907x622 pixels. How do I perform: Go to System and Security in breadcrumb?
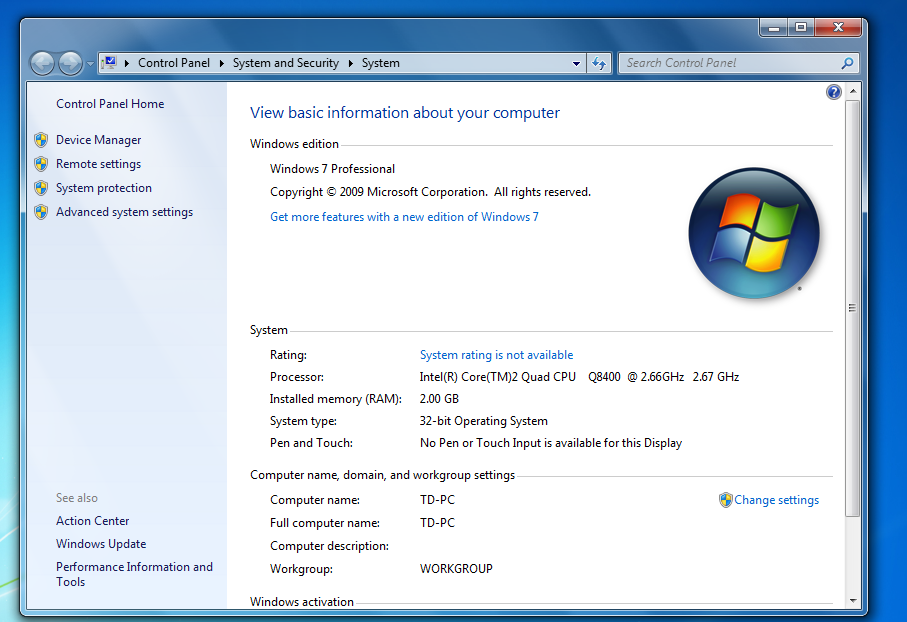pyautogui.click(x=285, y=63)
